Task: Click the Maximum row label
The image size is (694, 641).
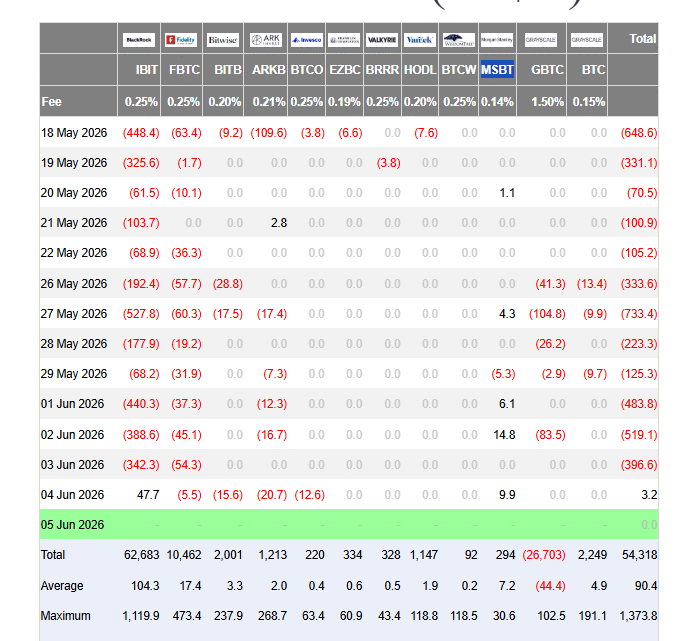Action: pyautogui.click(x=66, y=616)
